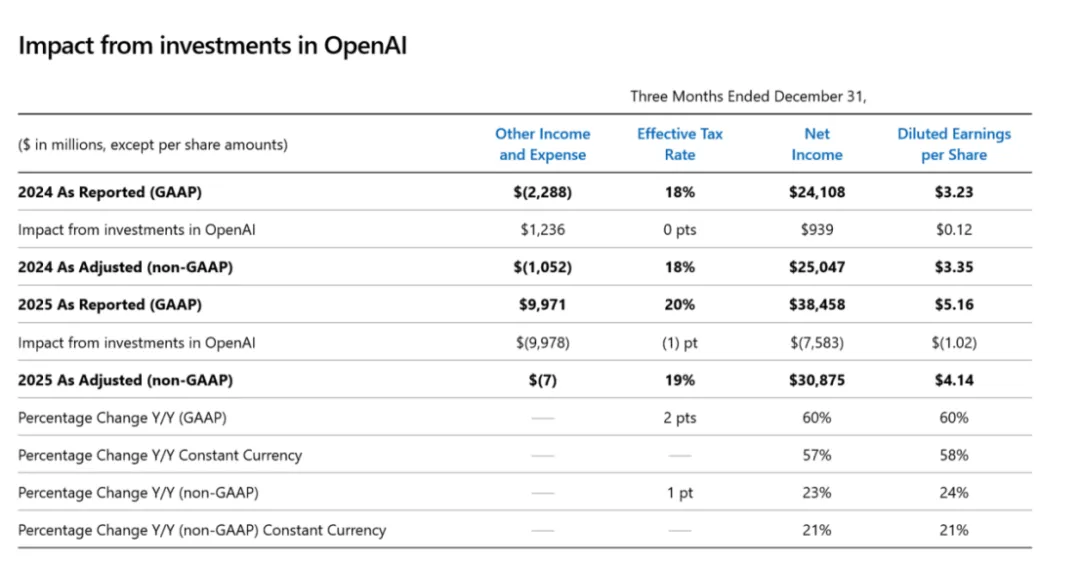Select the "2024 As Adjusted (non-GAAP)" row label

[x=131, y=267]
